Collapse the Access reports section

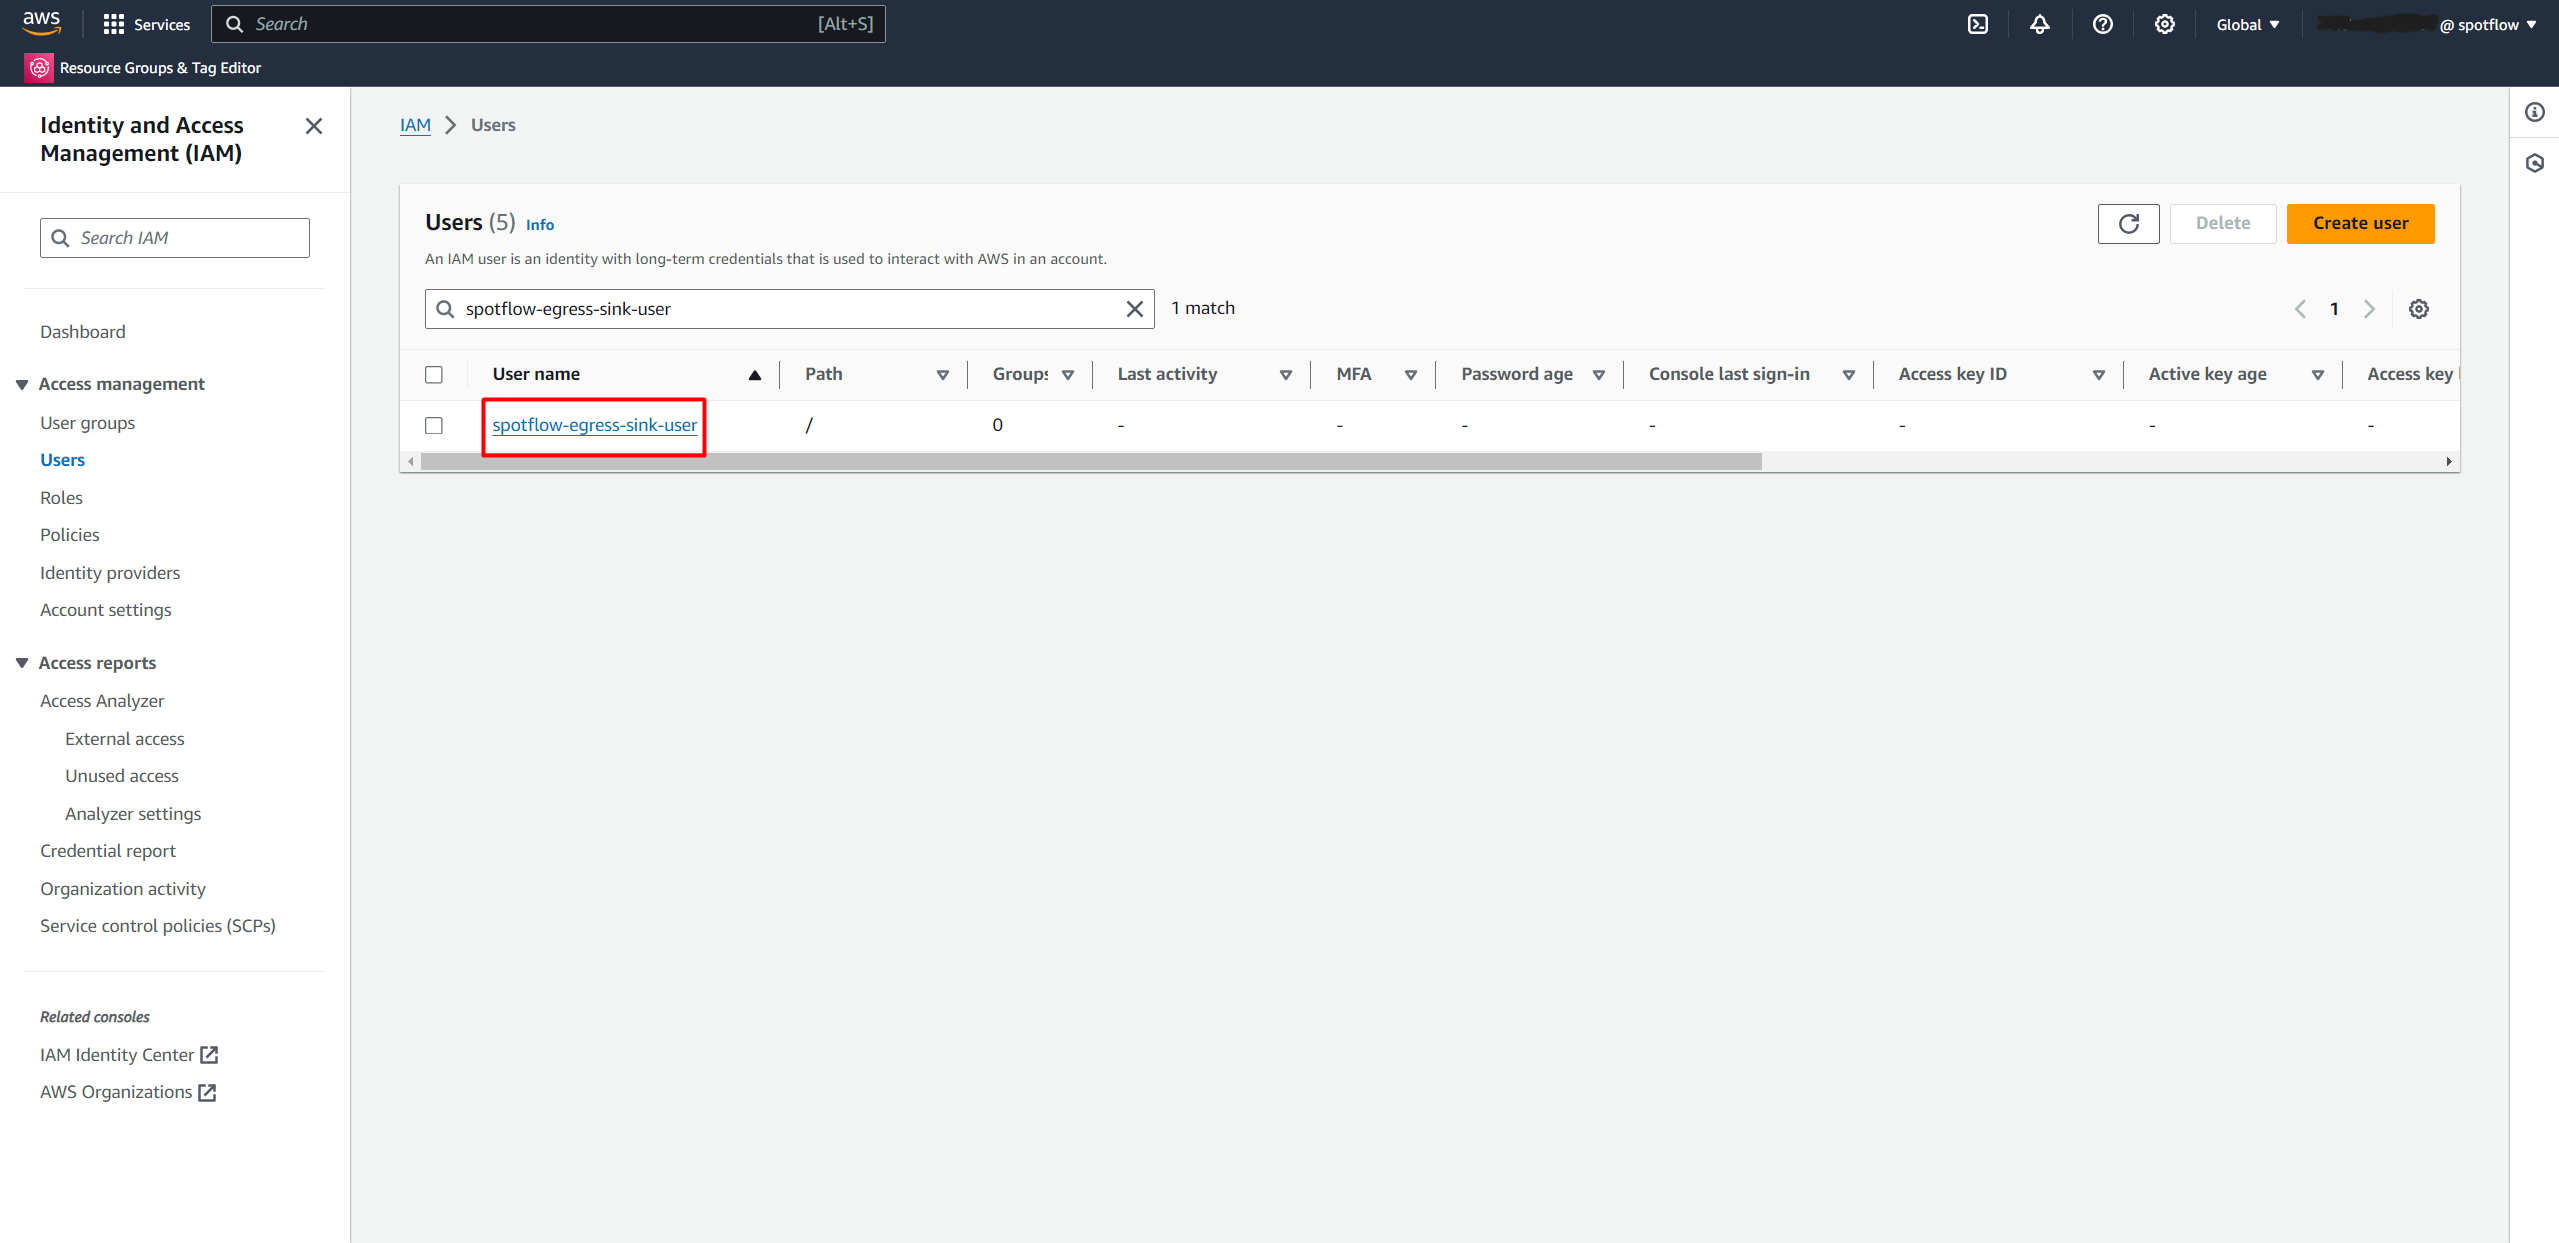[22, 663]
